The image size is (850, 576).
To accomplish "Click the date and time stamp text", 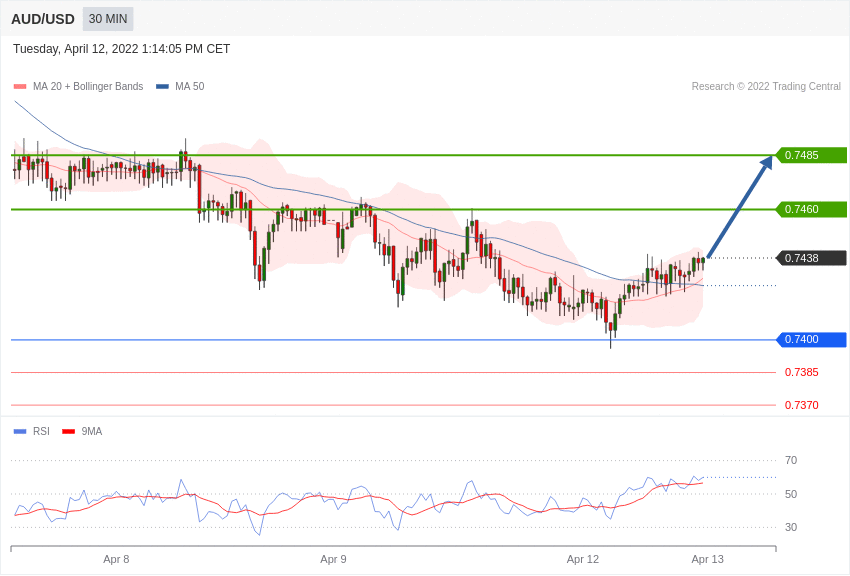I will pos(121,49).
